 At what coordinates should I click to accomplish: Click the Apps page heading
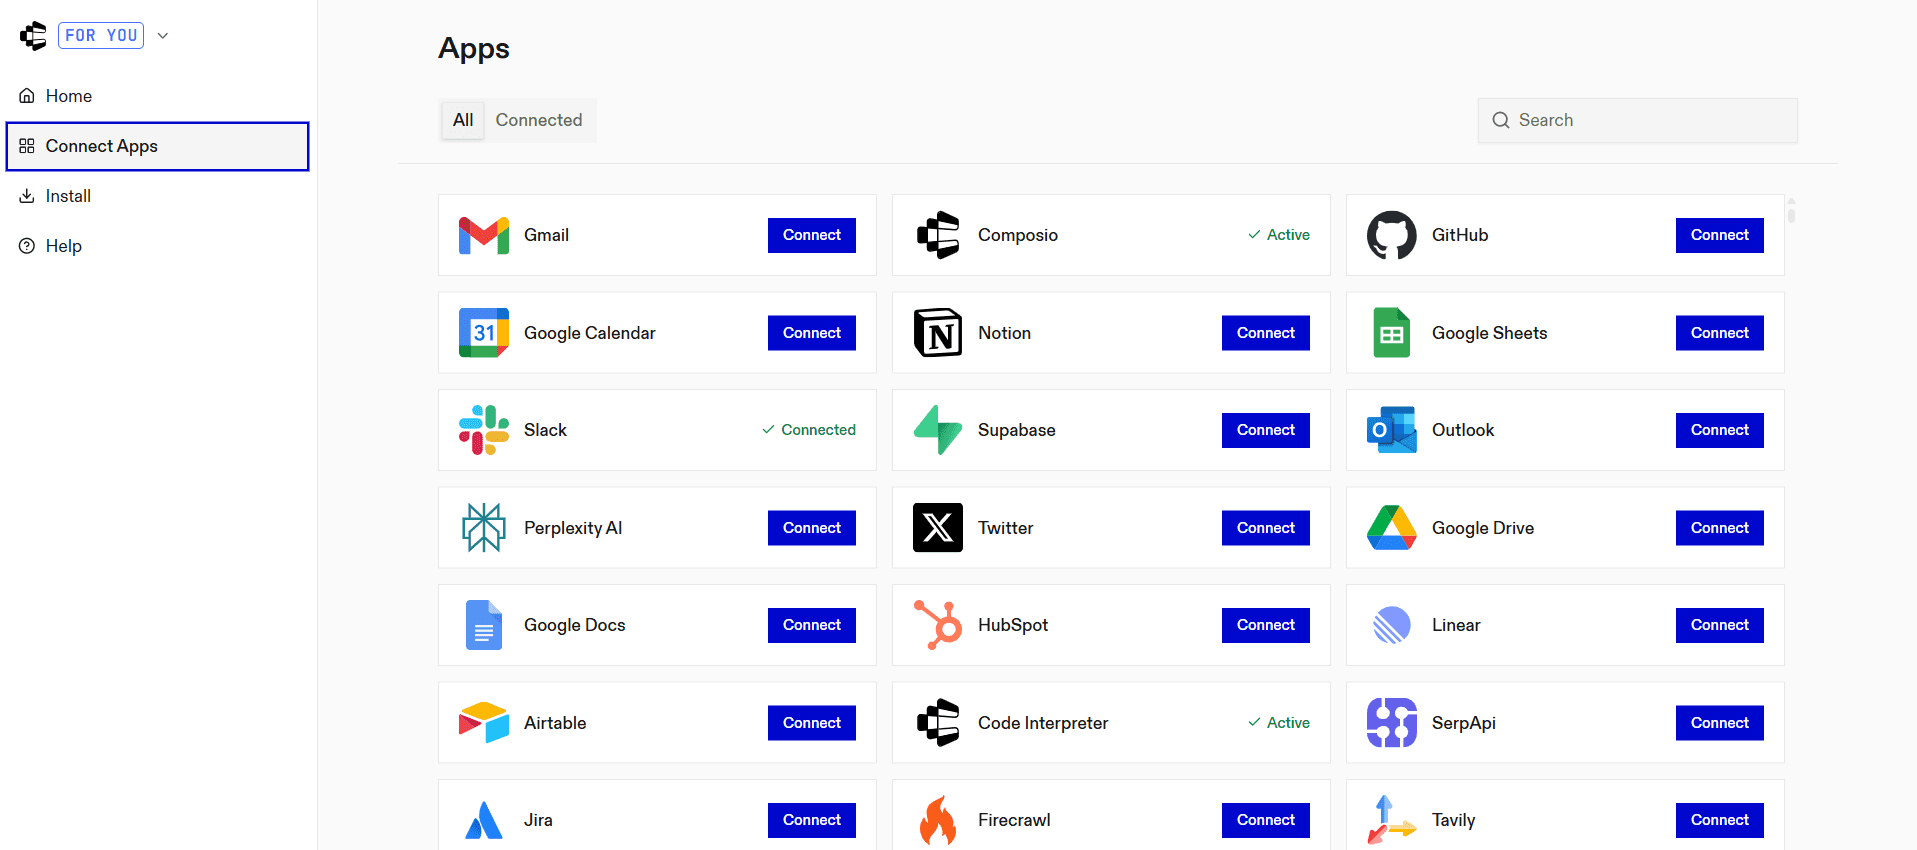[474, 48]
